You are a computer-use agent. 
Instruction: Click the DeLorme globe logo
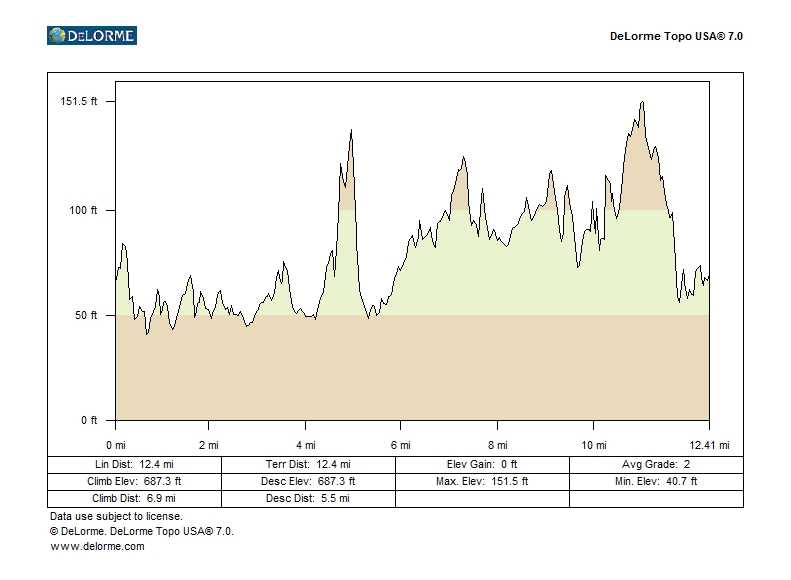(57, 36)
